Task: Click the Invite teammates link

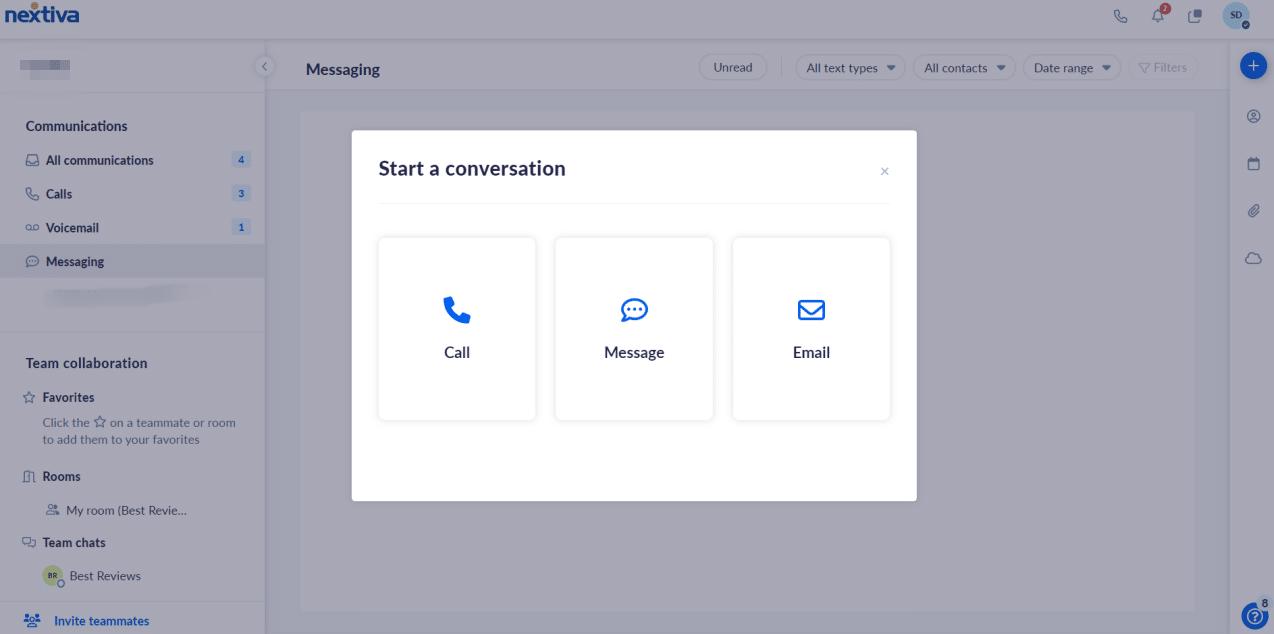Action: 101,620
